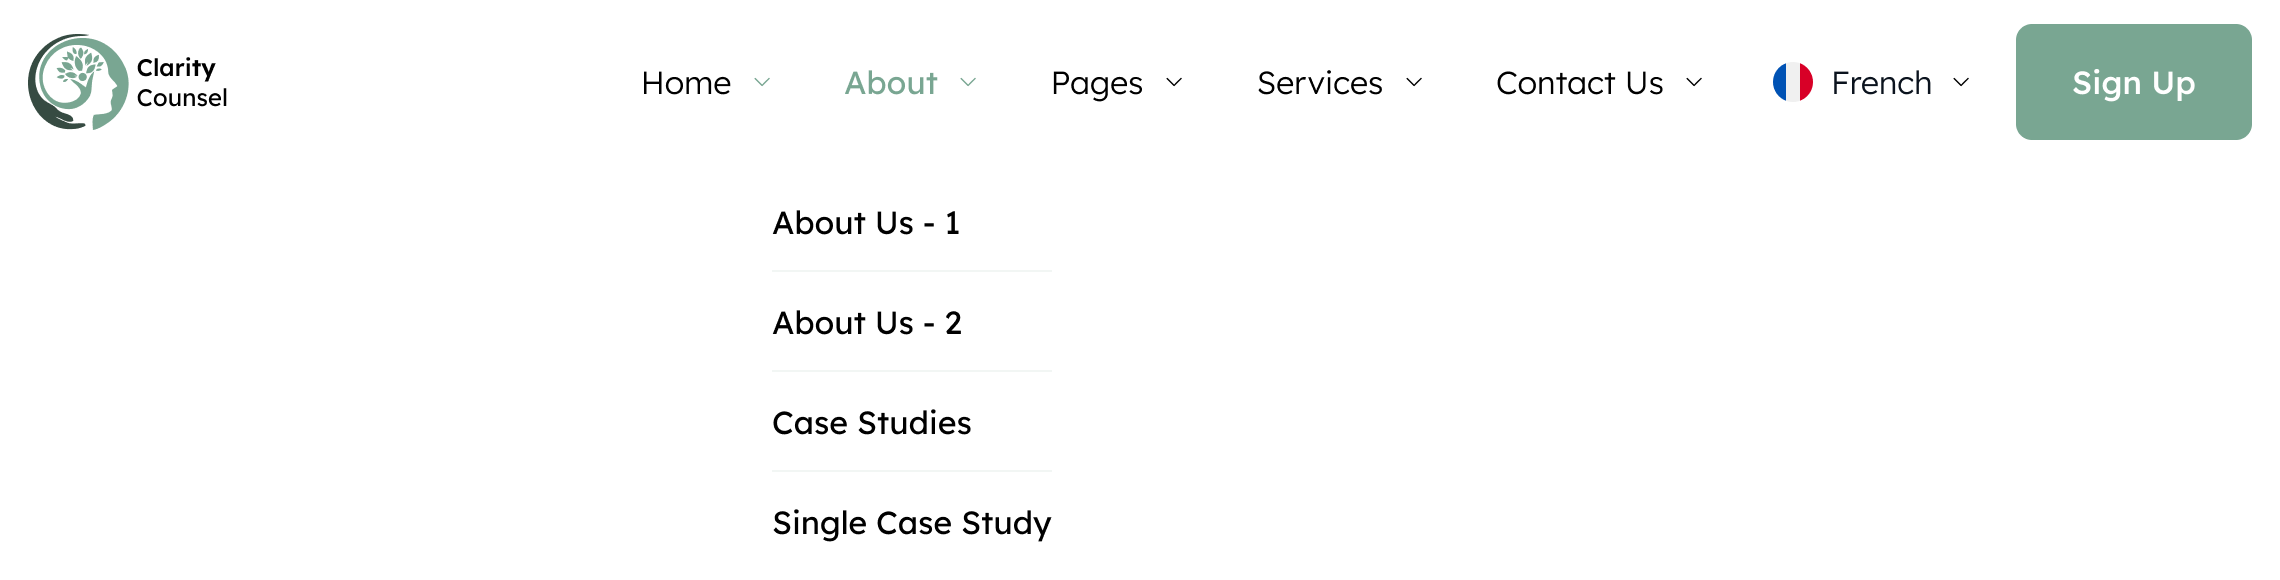Expand the Pages dropdown chevron
2280x580 pixels.
click(1174, 82)
